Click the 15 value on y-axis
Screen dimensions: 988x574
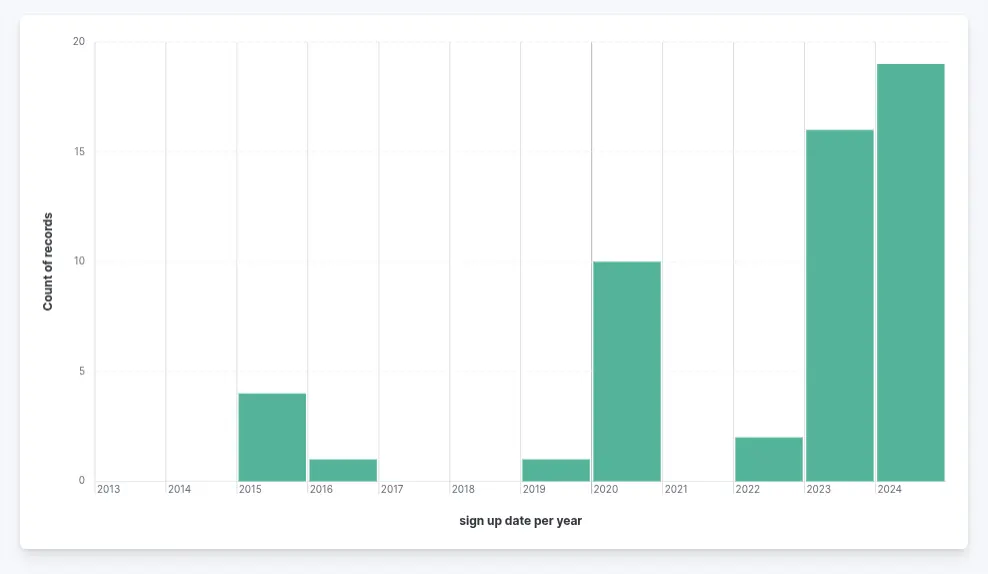79,152
